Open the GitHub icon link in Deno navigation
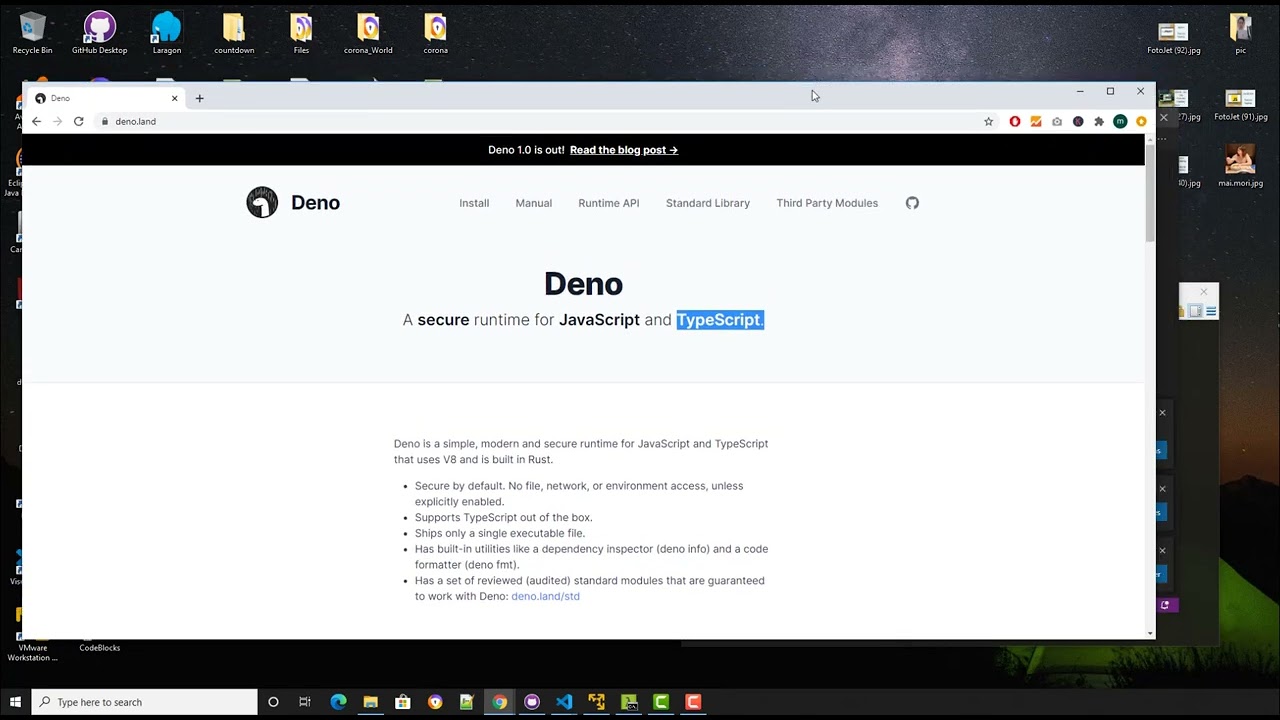Viewport: 1280px width, 720px height. click(x=912, y=203)
